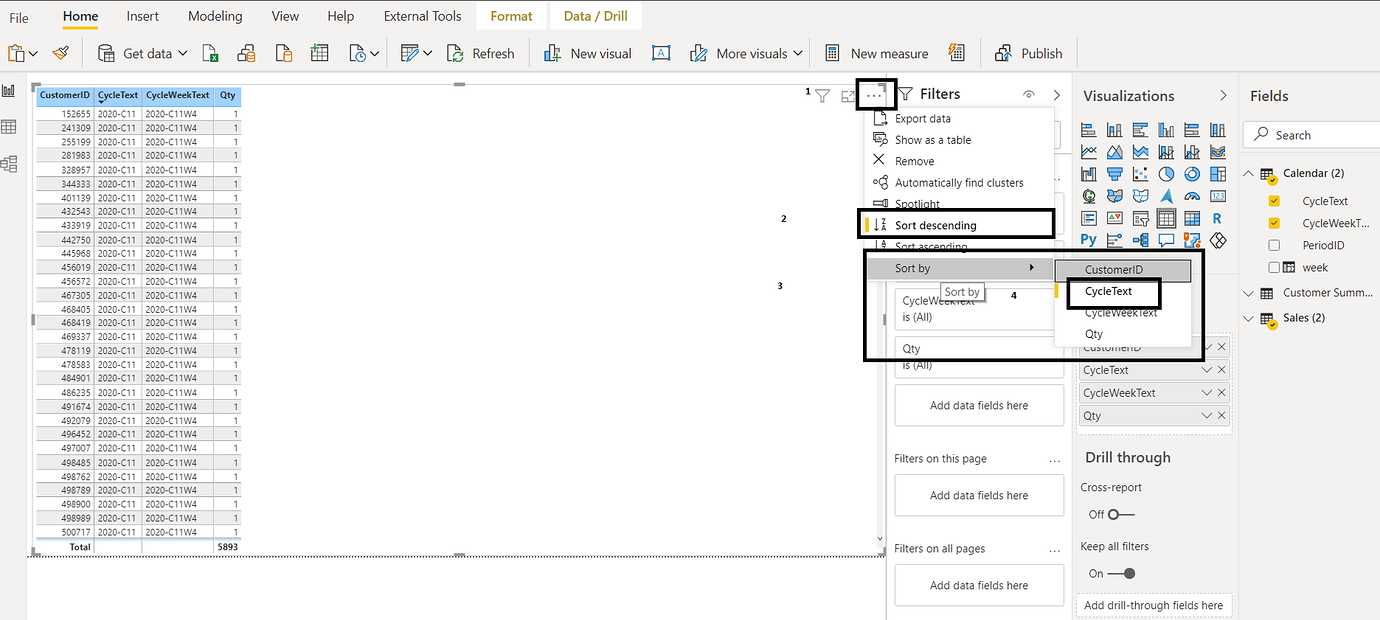1380x620 pixels.
Task: Open the Q&A visualization icon
Action: point(1166,240)
